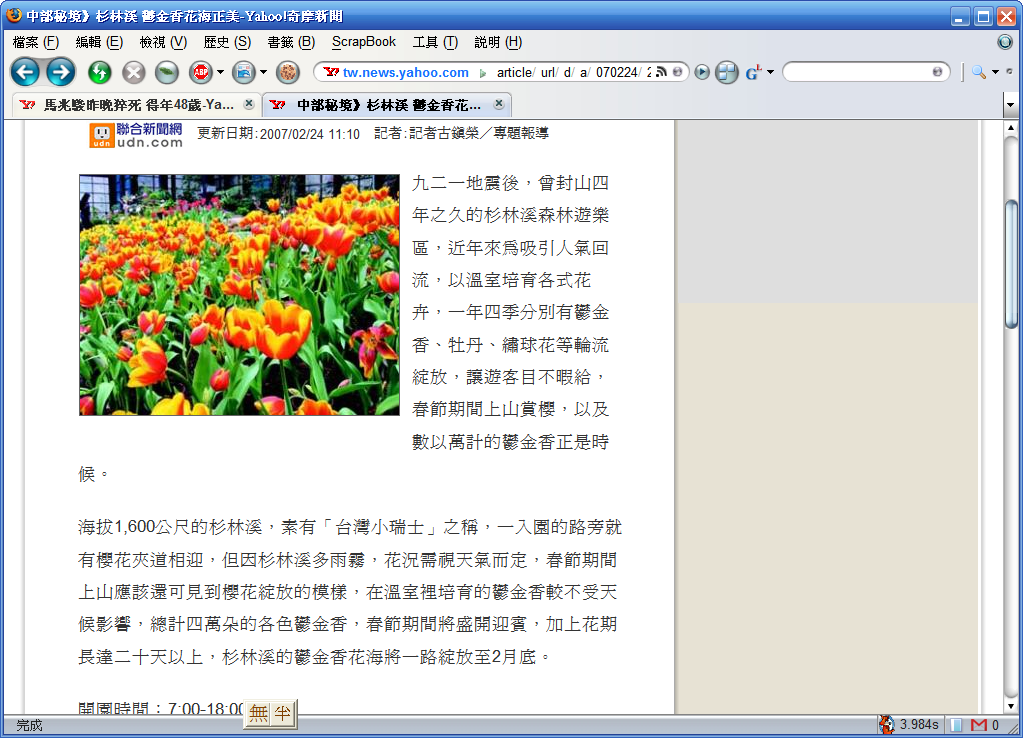Toggle the 半 half-width input button
This screenshot has height=738, width=1023.
283,713
